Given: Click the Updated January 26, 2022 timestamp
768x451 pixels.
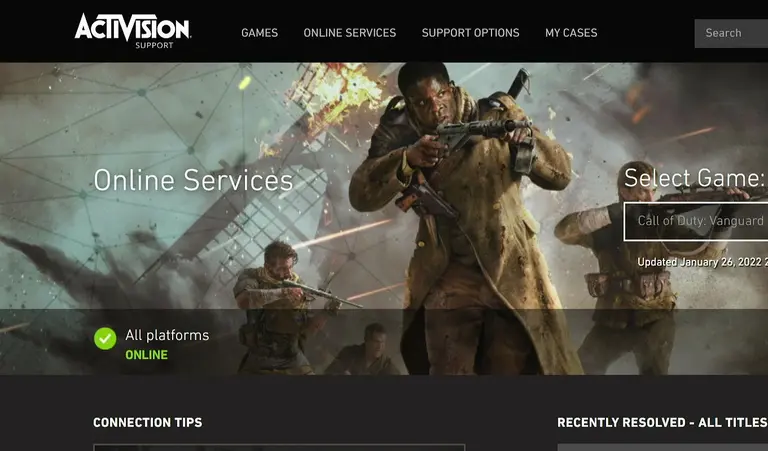Looking at the screenshot, I should 702,262.
